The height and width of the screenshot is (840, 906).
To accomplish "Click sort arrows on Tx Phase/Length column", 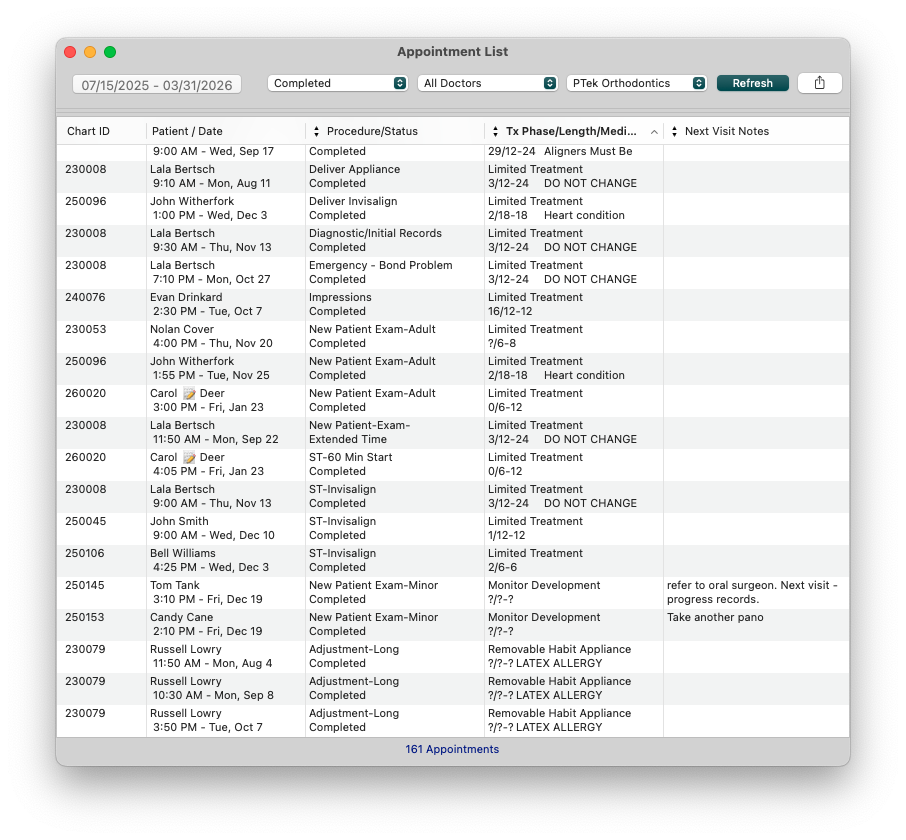I will (x=495, y=132).
